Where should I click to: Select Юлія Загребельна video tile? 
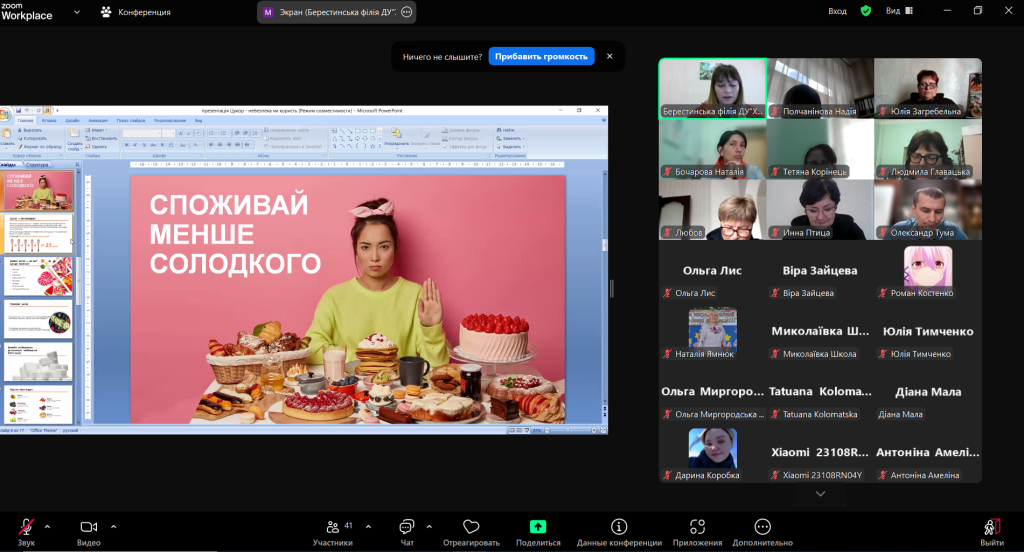928,88
